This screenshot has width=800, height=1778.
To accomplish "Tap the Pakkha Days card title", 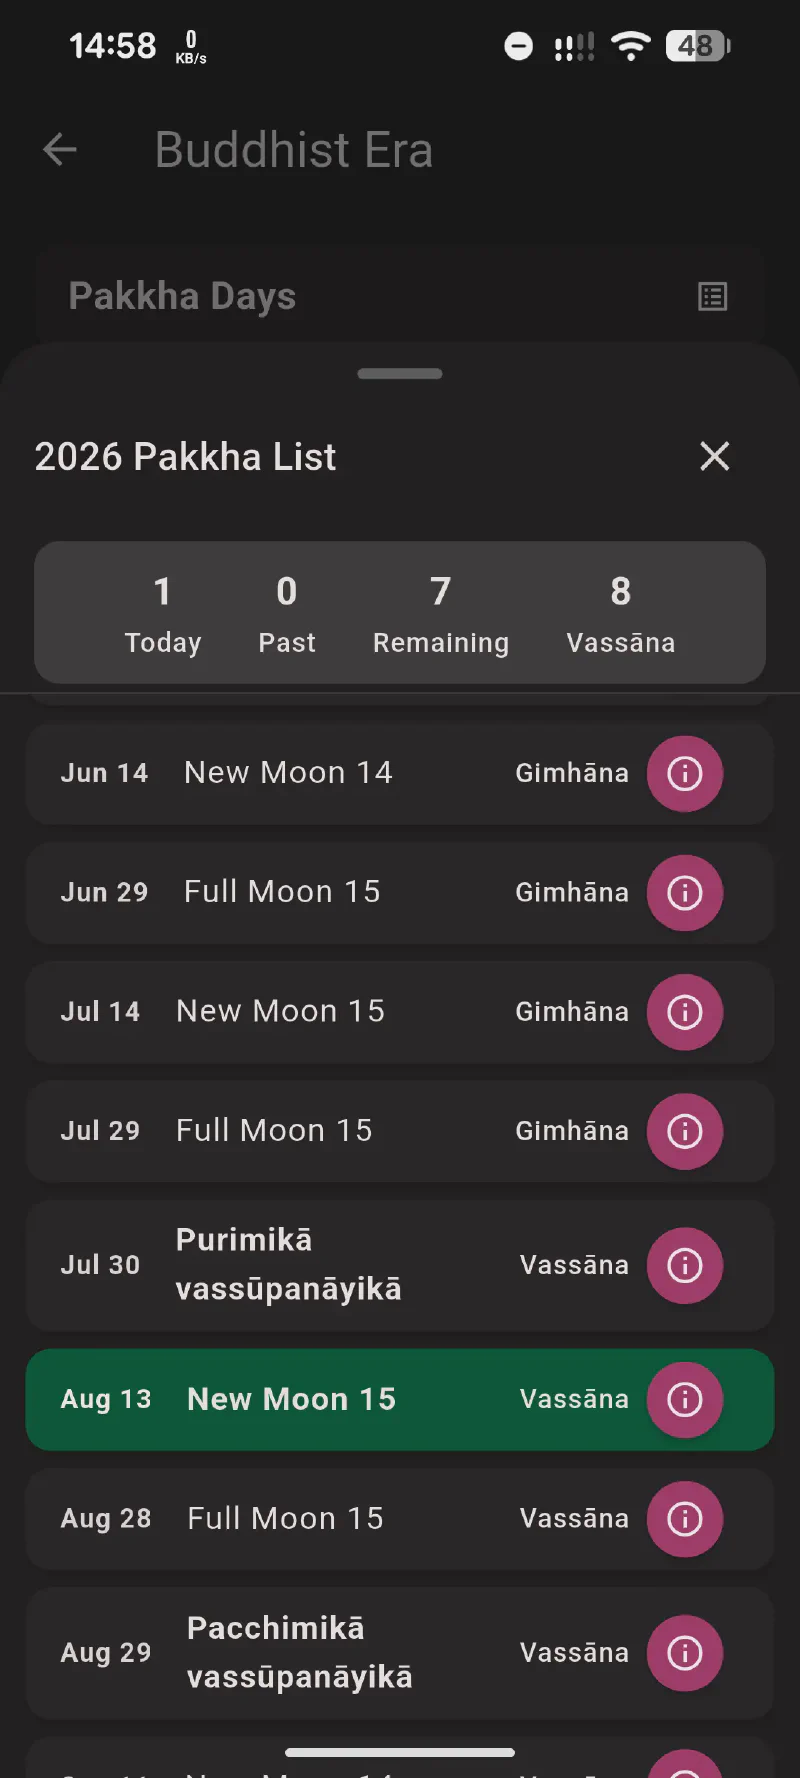I will point(182,296).
